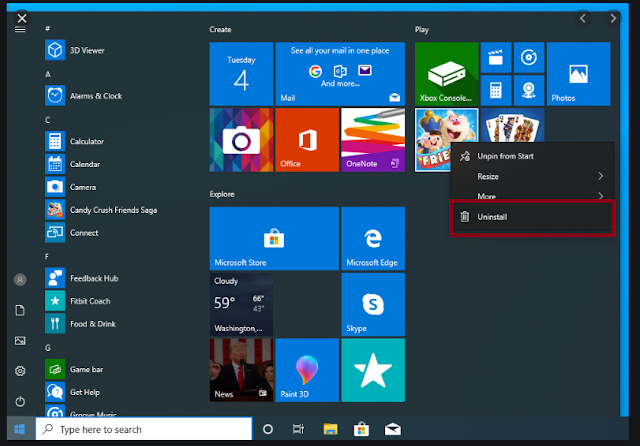Select Unpin from Start in context menu
The width and height of the screenshot is (640, 446).
(x=532, y=156)
